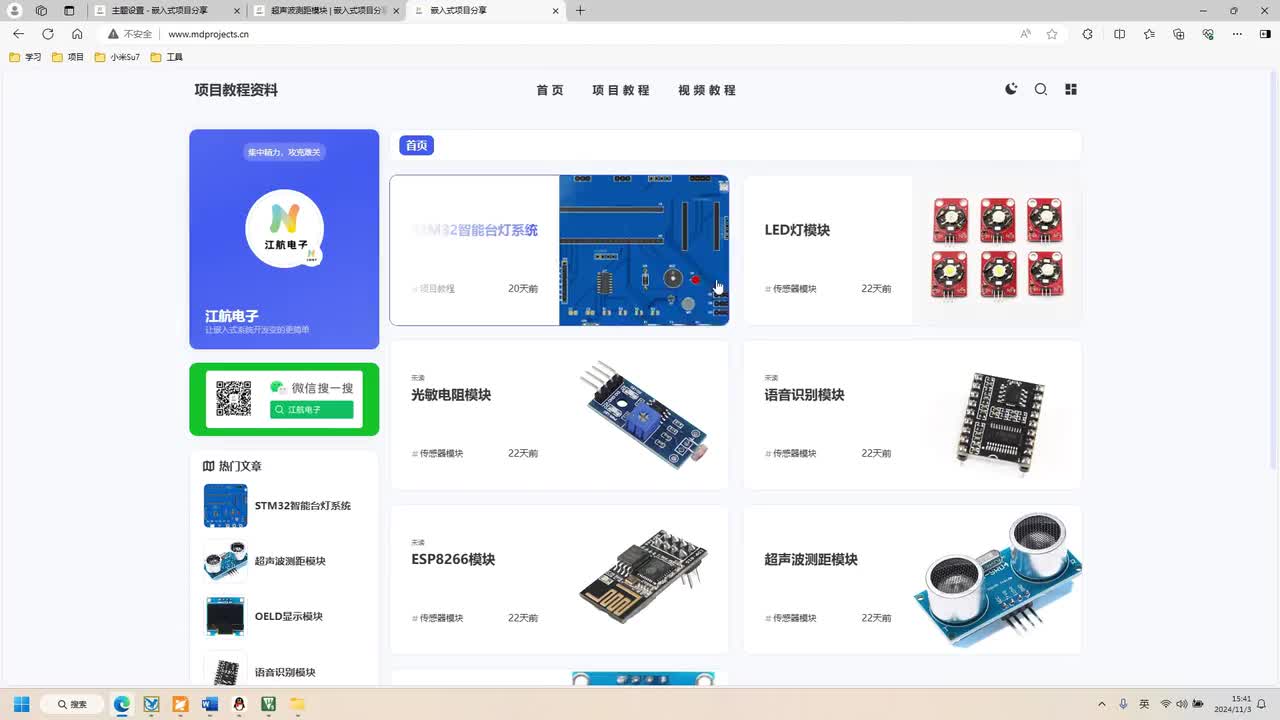Switch to the 主题设置 browser tab

pyautogui.click(x=165, y=11)
